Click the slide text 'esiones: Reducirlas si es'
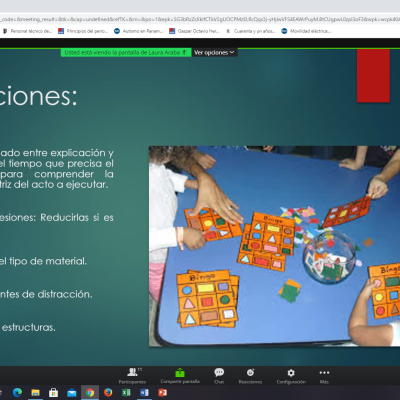The width and height of the screenshot is (400, 400). [x=57, y=218]
